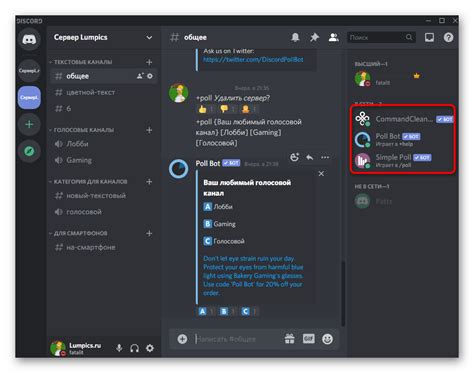Screen dimensions: 474x373
Task: Show pinned messages pin icon
Action: click(314, 37)
